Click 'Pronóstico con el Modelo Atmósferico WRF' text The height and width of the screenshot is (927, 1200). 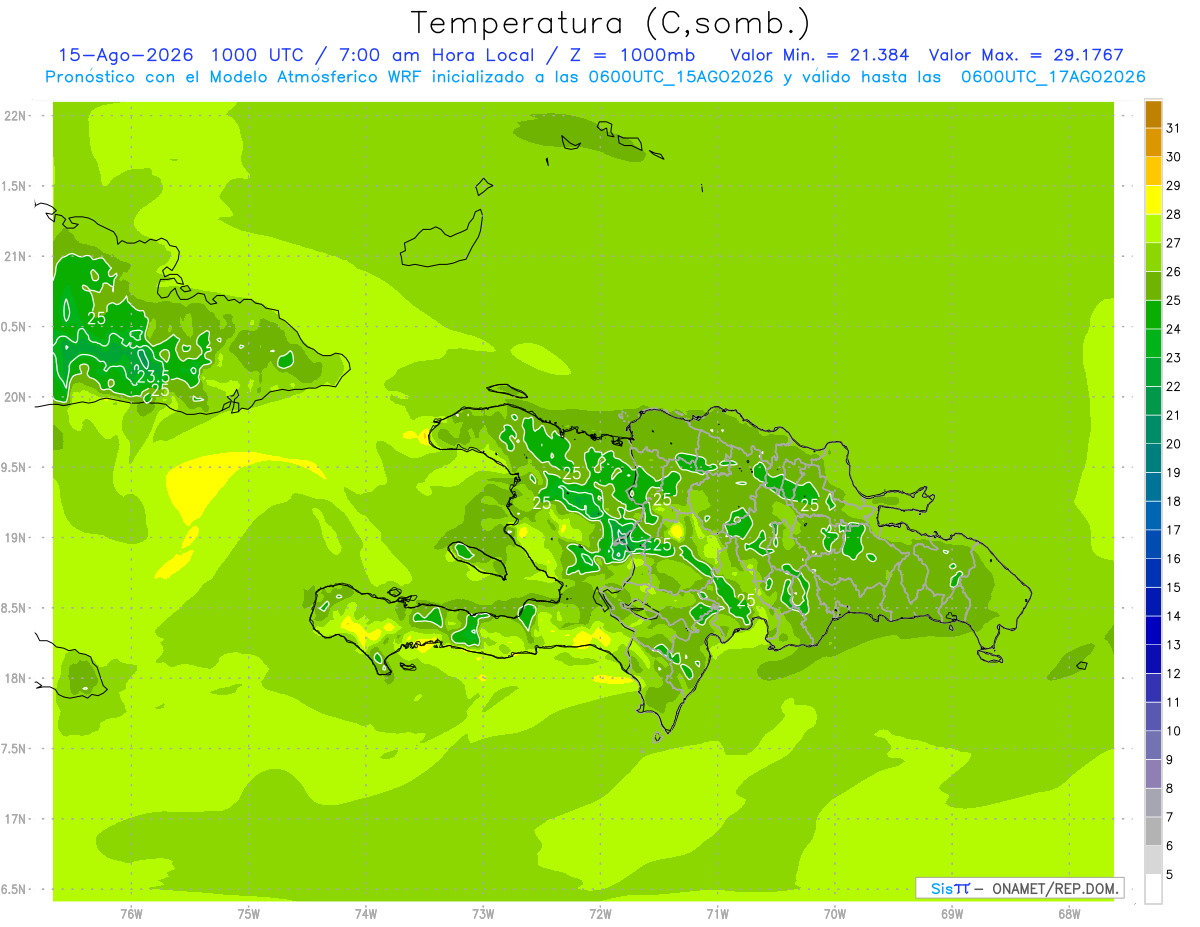coord(234,77)
